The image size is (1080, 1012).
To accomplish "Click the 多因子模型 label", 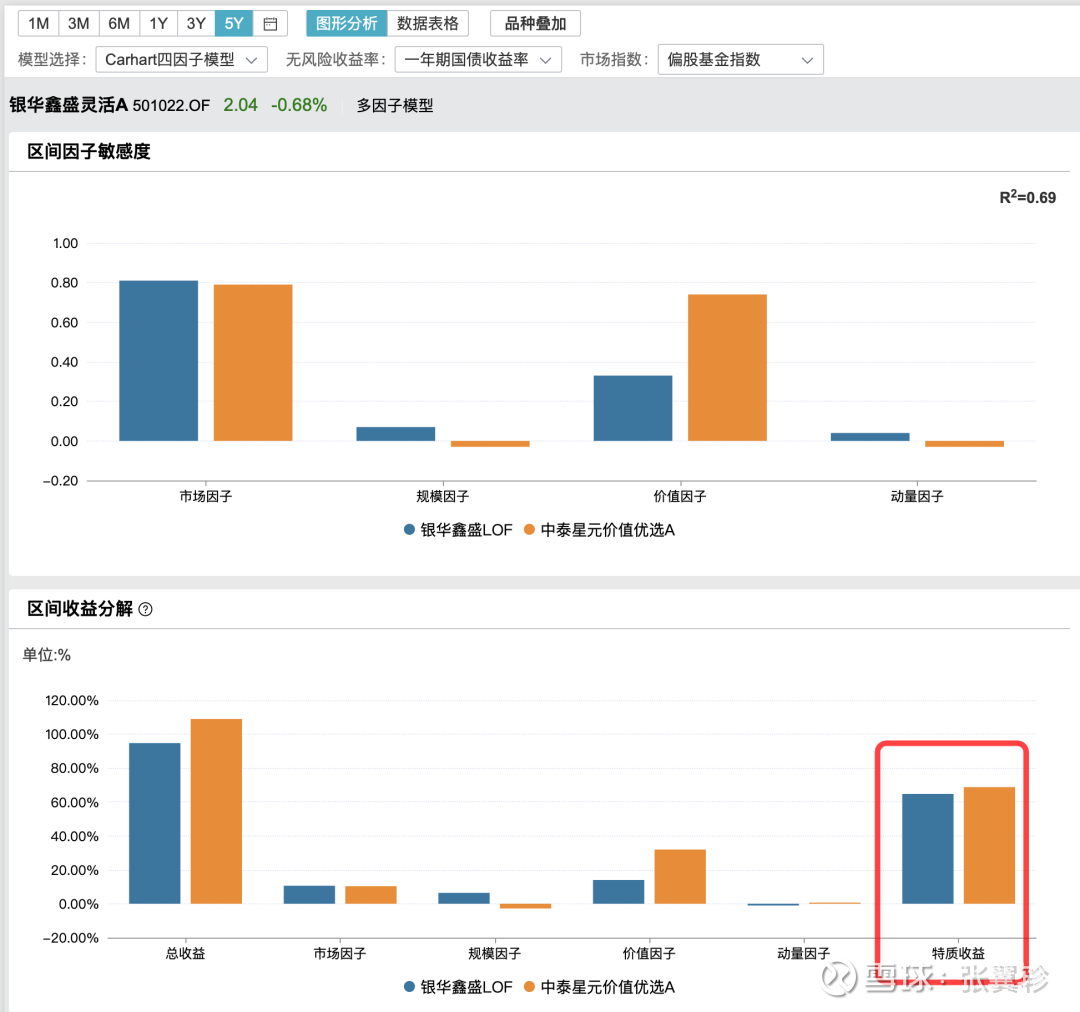I will (395, 105).
